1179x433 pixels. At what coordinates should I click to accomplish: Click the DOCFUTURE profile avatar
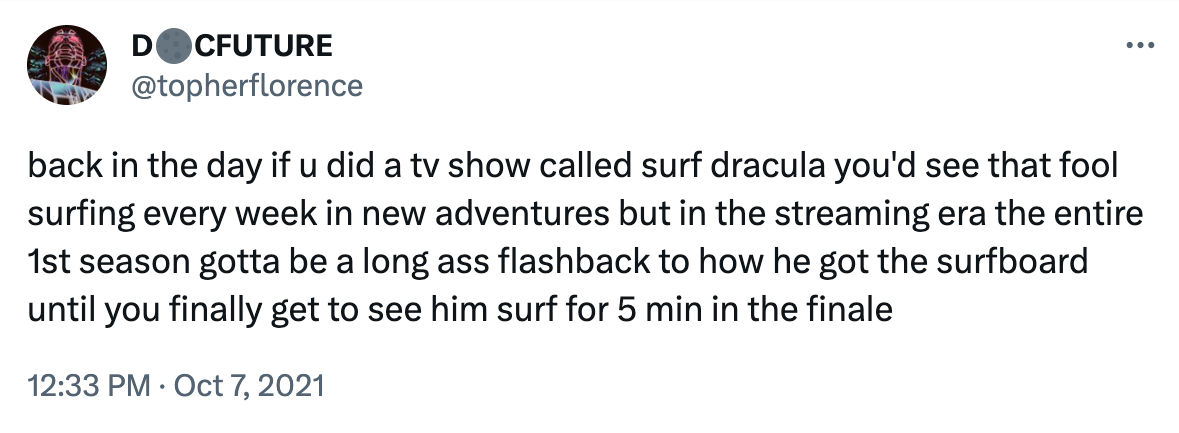tap(67, 65)
